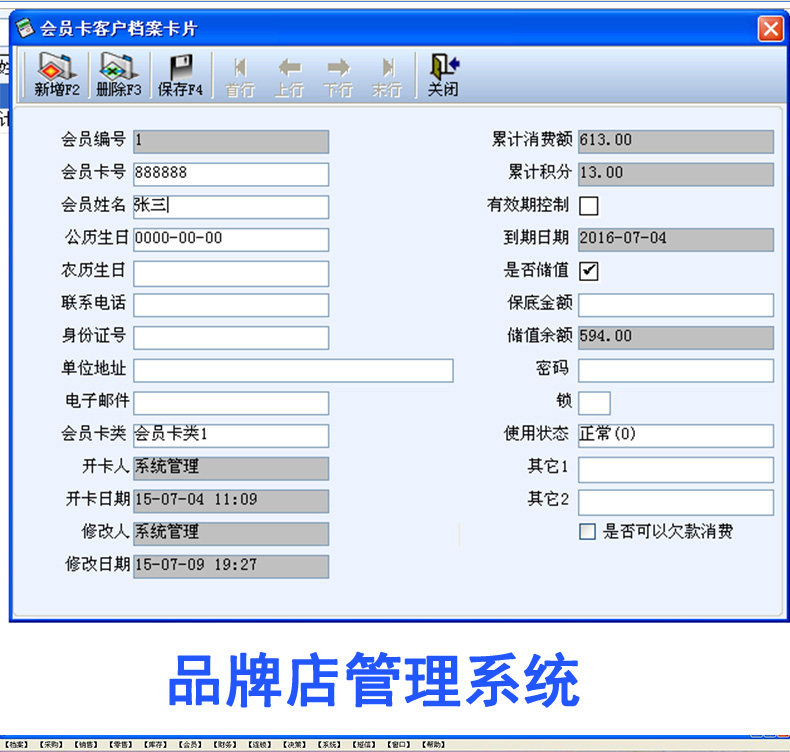Open the 【决策】 menu
The height and width of the screenshot is (752, 790).
(295, 744)
